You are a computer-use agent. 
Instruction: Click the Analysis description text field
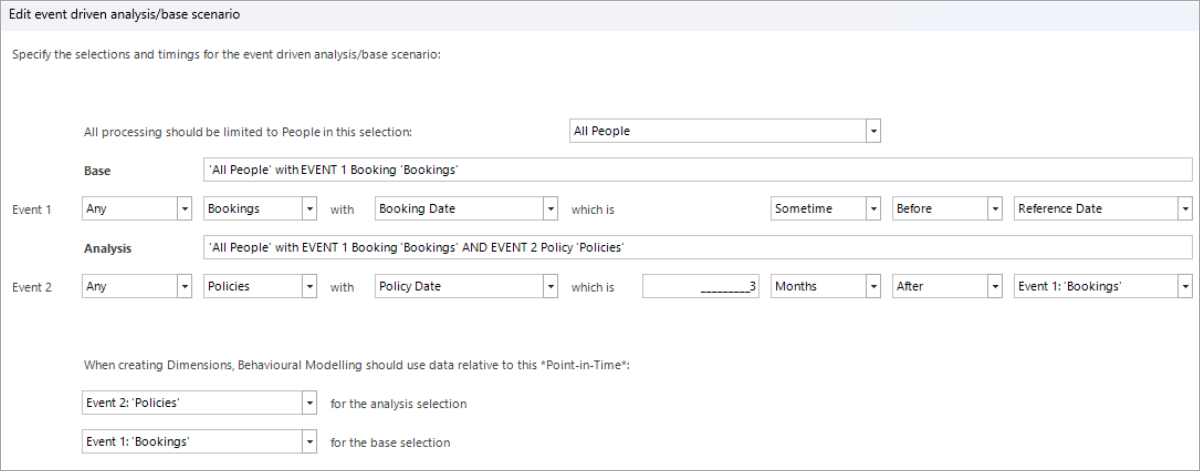(697, 247)
